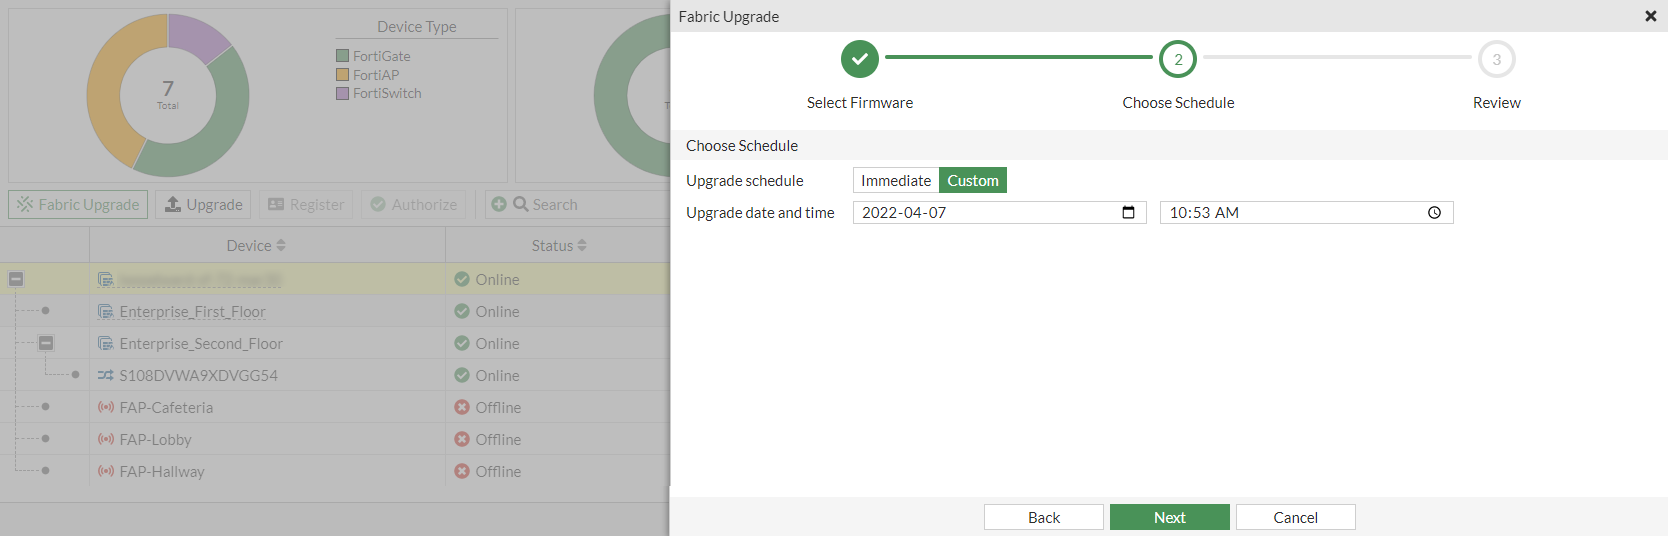This screenshot has height=536, width=1668.
Task: Click the Back button
Action: click(1043, 517)
